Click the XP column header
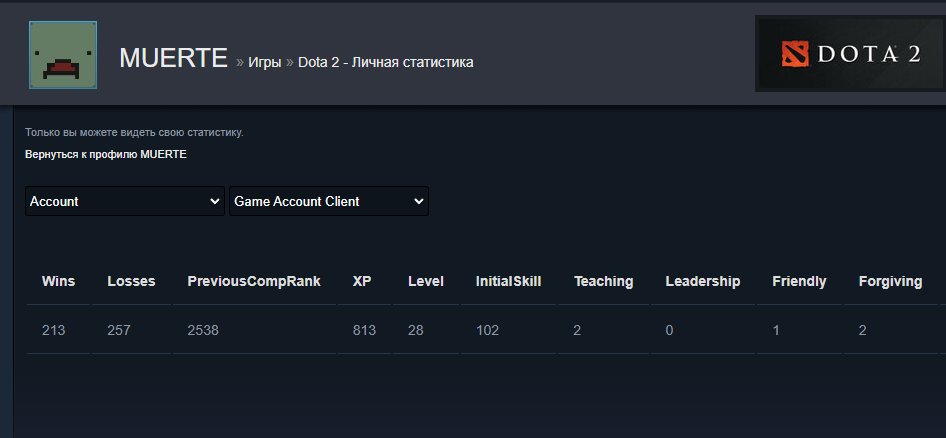Screen dimensions: 946x438 362,281
